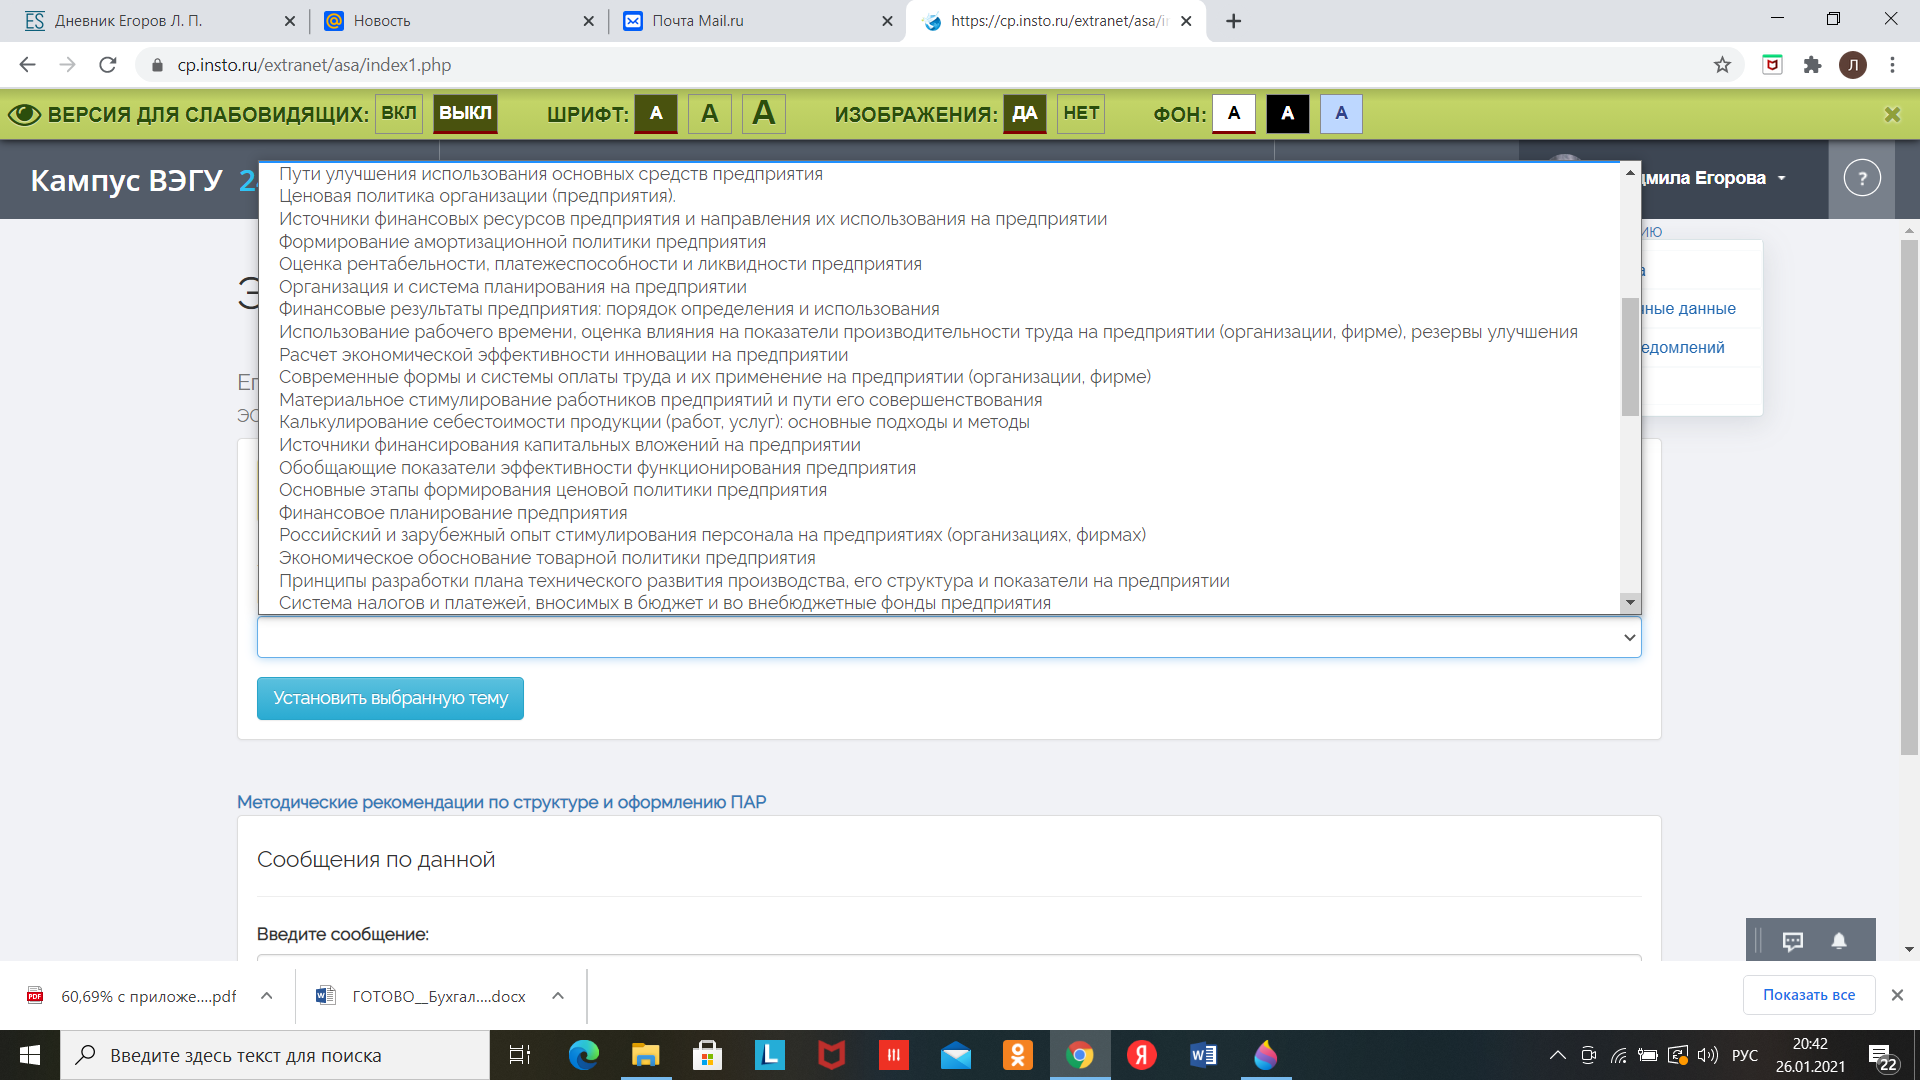Screen dimensions: 1920x1080
Task: Bookmark page with star icon
Action: (x=1722, y=65)
